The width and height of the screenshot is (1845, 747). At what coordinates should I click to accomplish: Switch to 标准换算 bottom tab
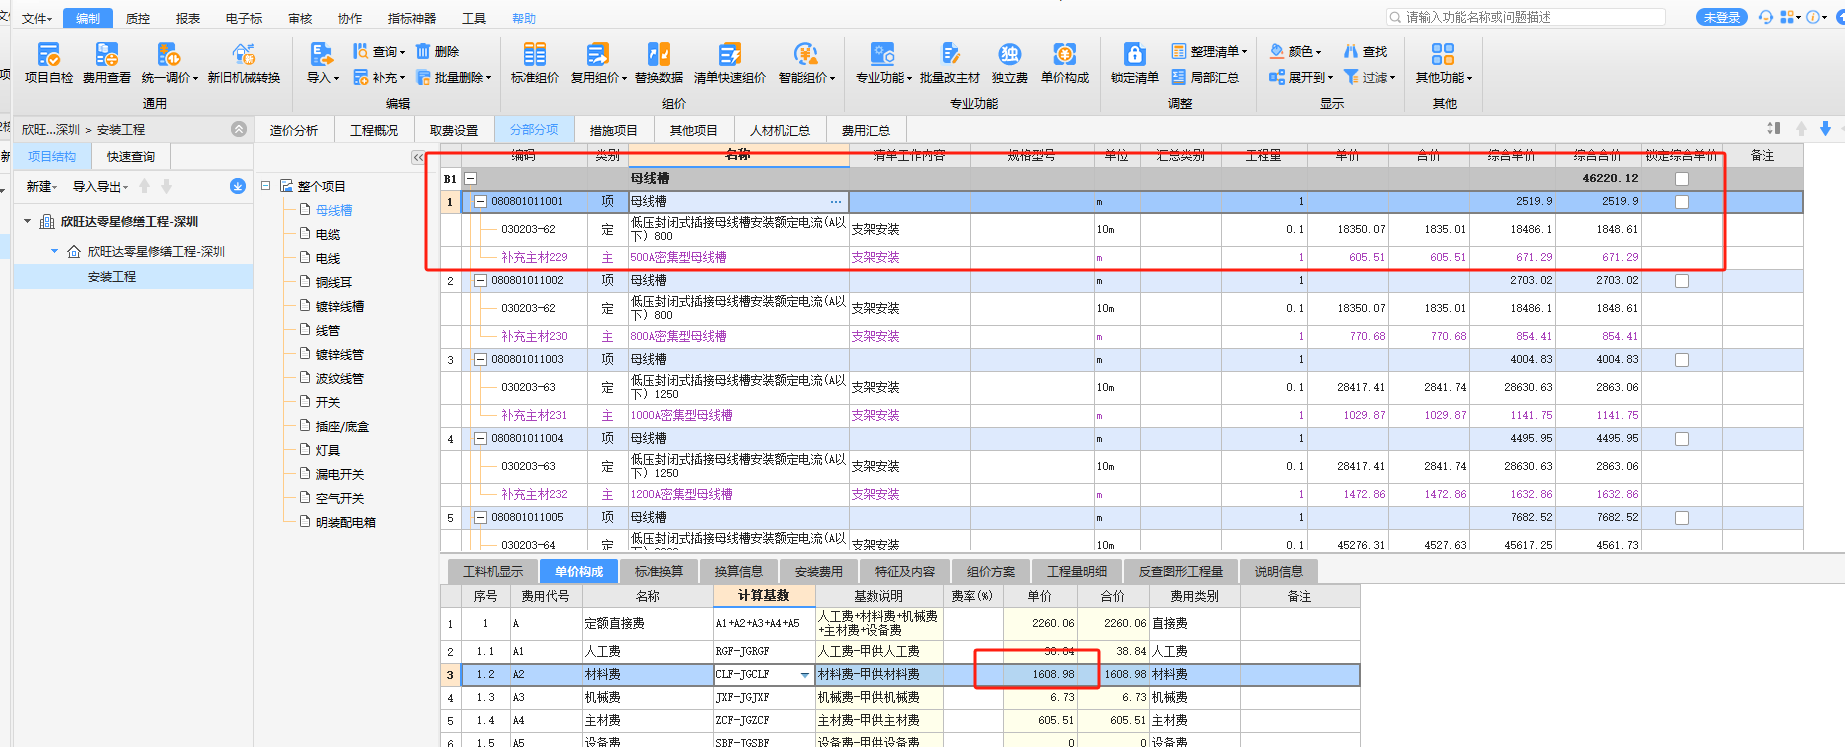pyautogui.click(x=659, y=571)
